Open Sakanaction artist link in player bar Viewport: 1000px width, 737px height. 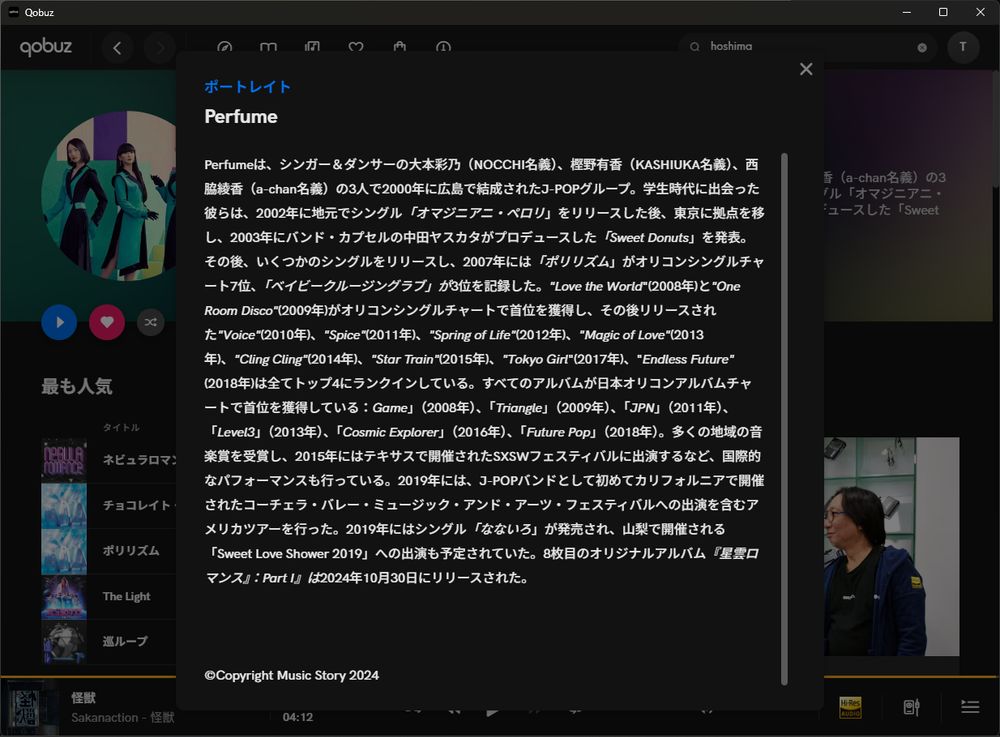click(x=105, y=718)
